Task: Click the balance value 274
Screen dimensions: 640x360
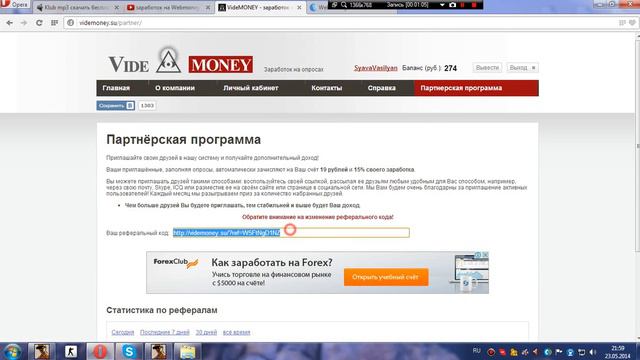Action: pos(450,68)
